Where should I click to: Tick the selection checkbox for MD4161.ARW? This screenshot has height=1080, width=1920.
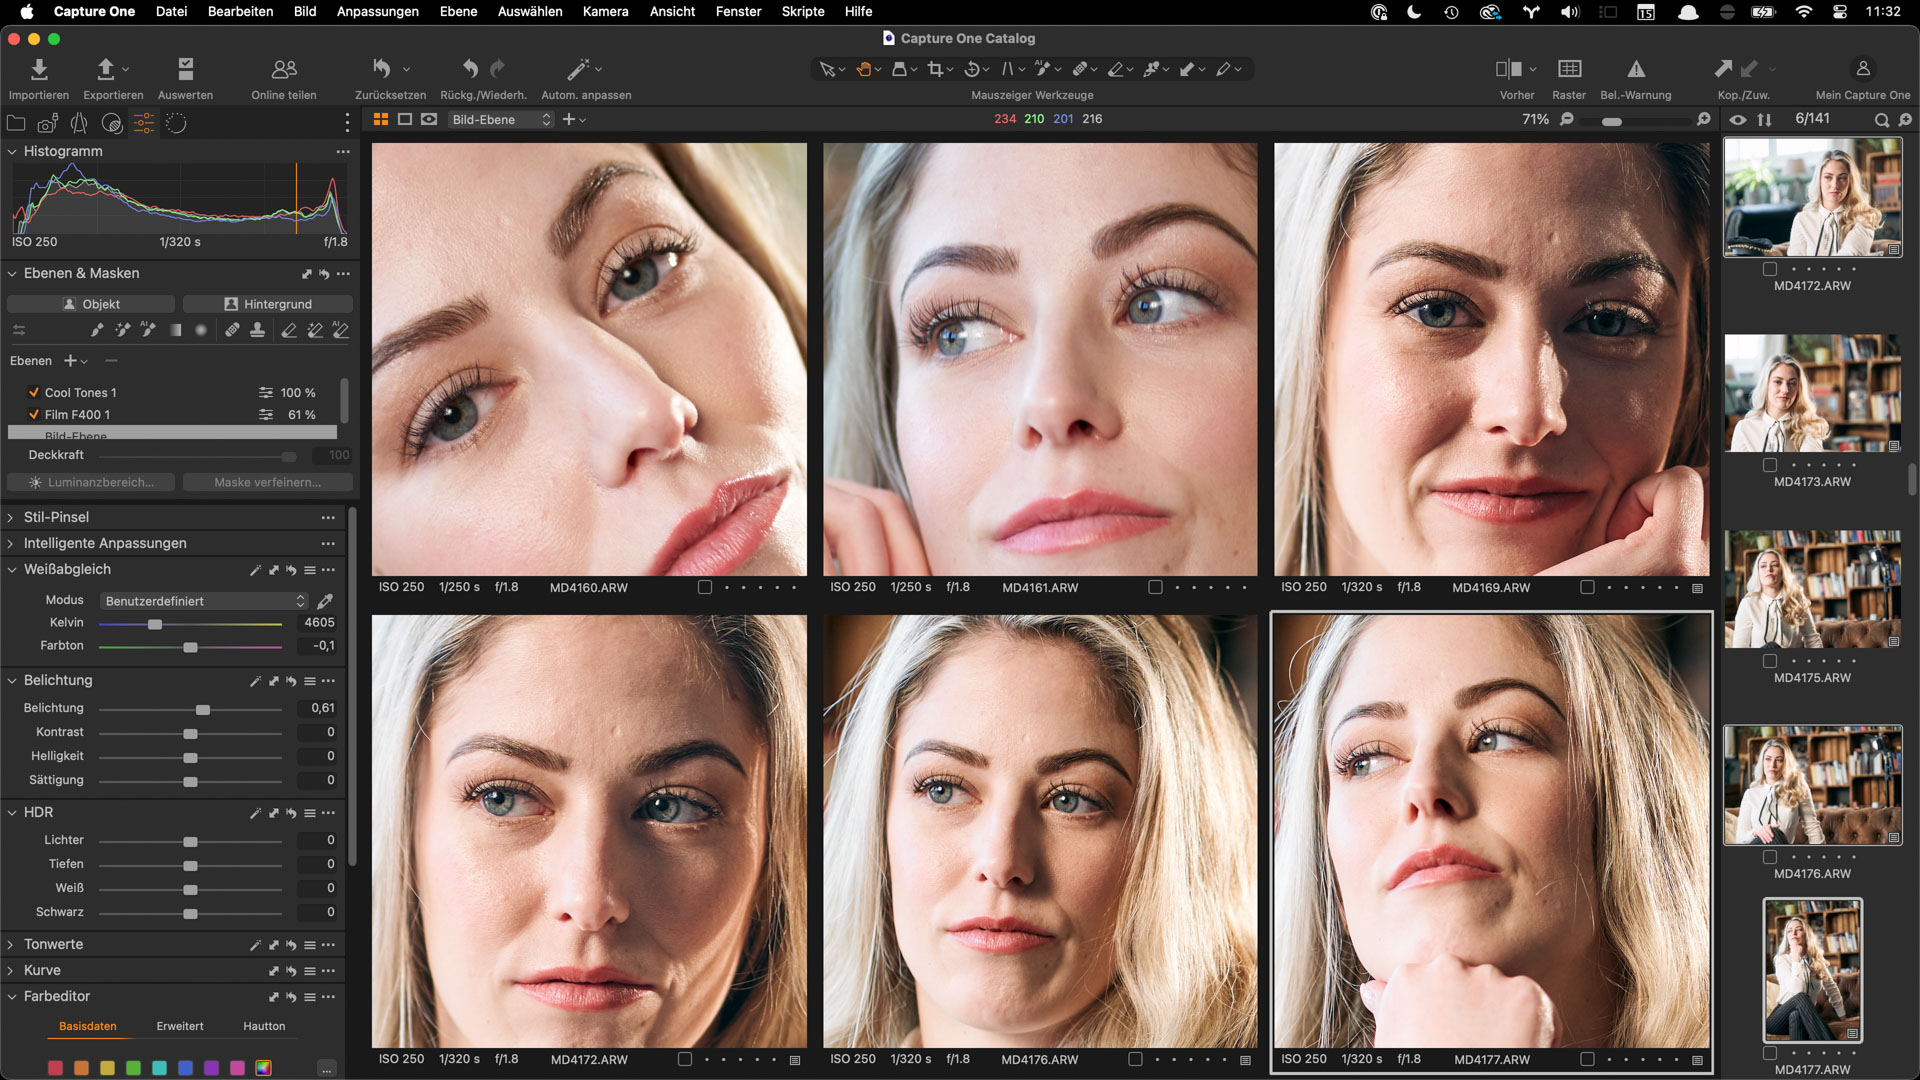1156,587
